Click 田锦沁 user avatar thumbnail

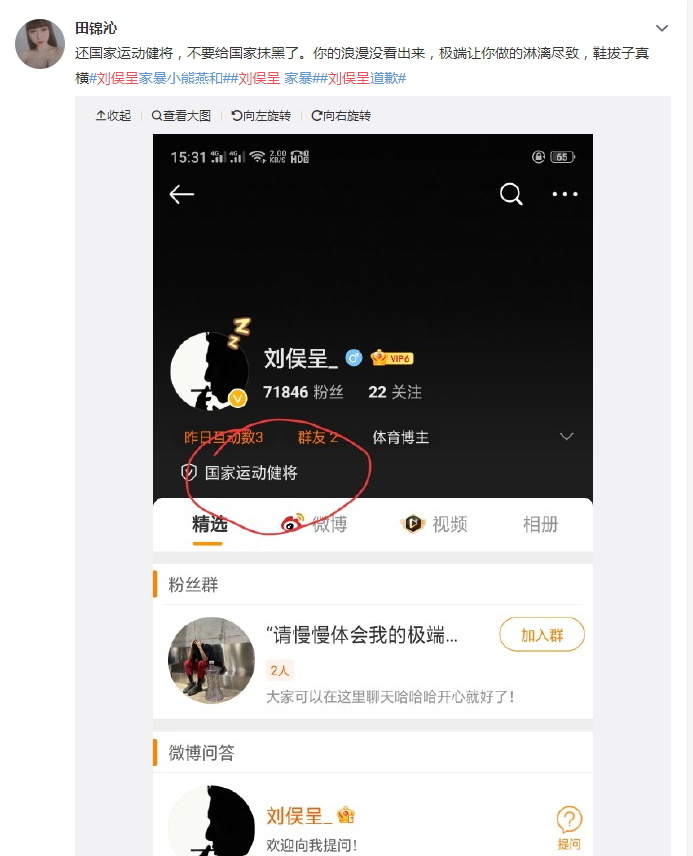click(40, 44)
